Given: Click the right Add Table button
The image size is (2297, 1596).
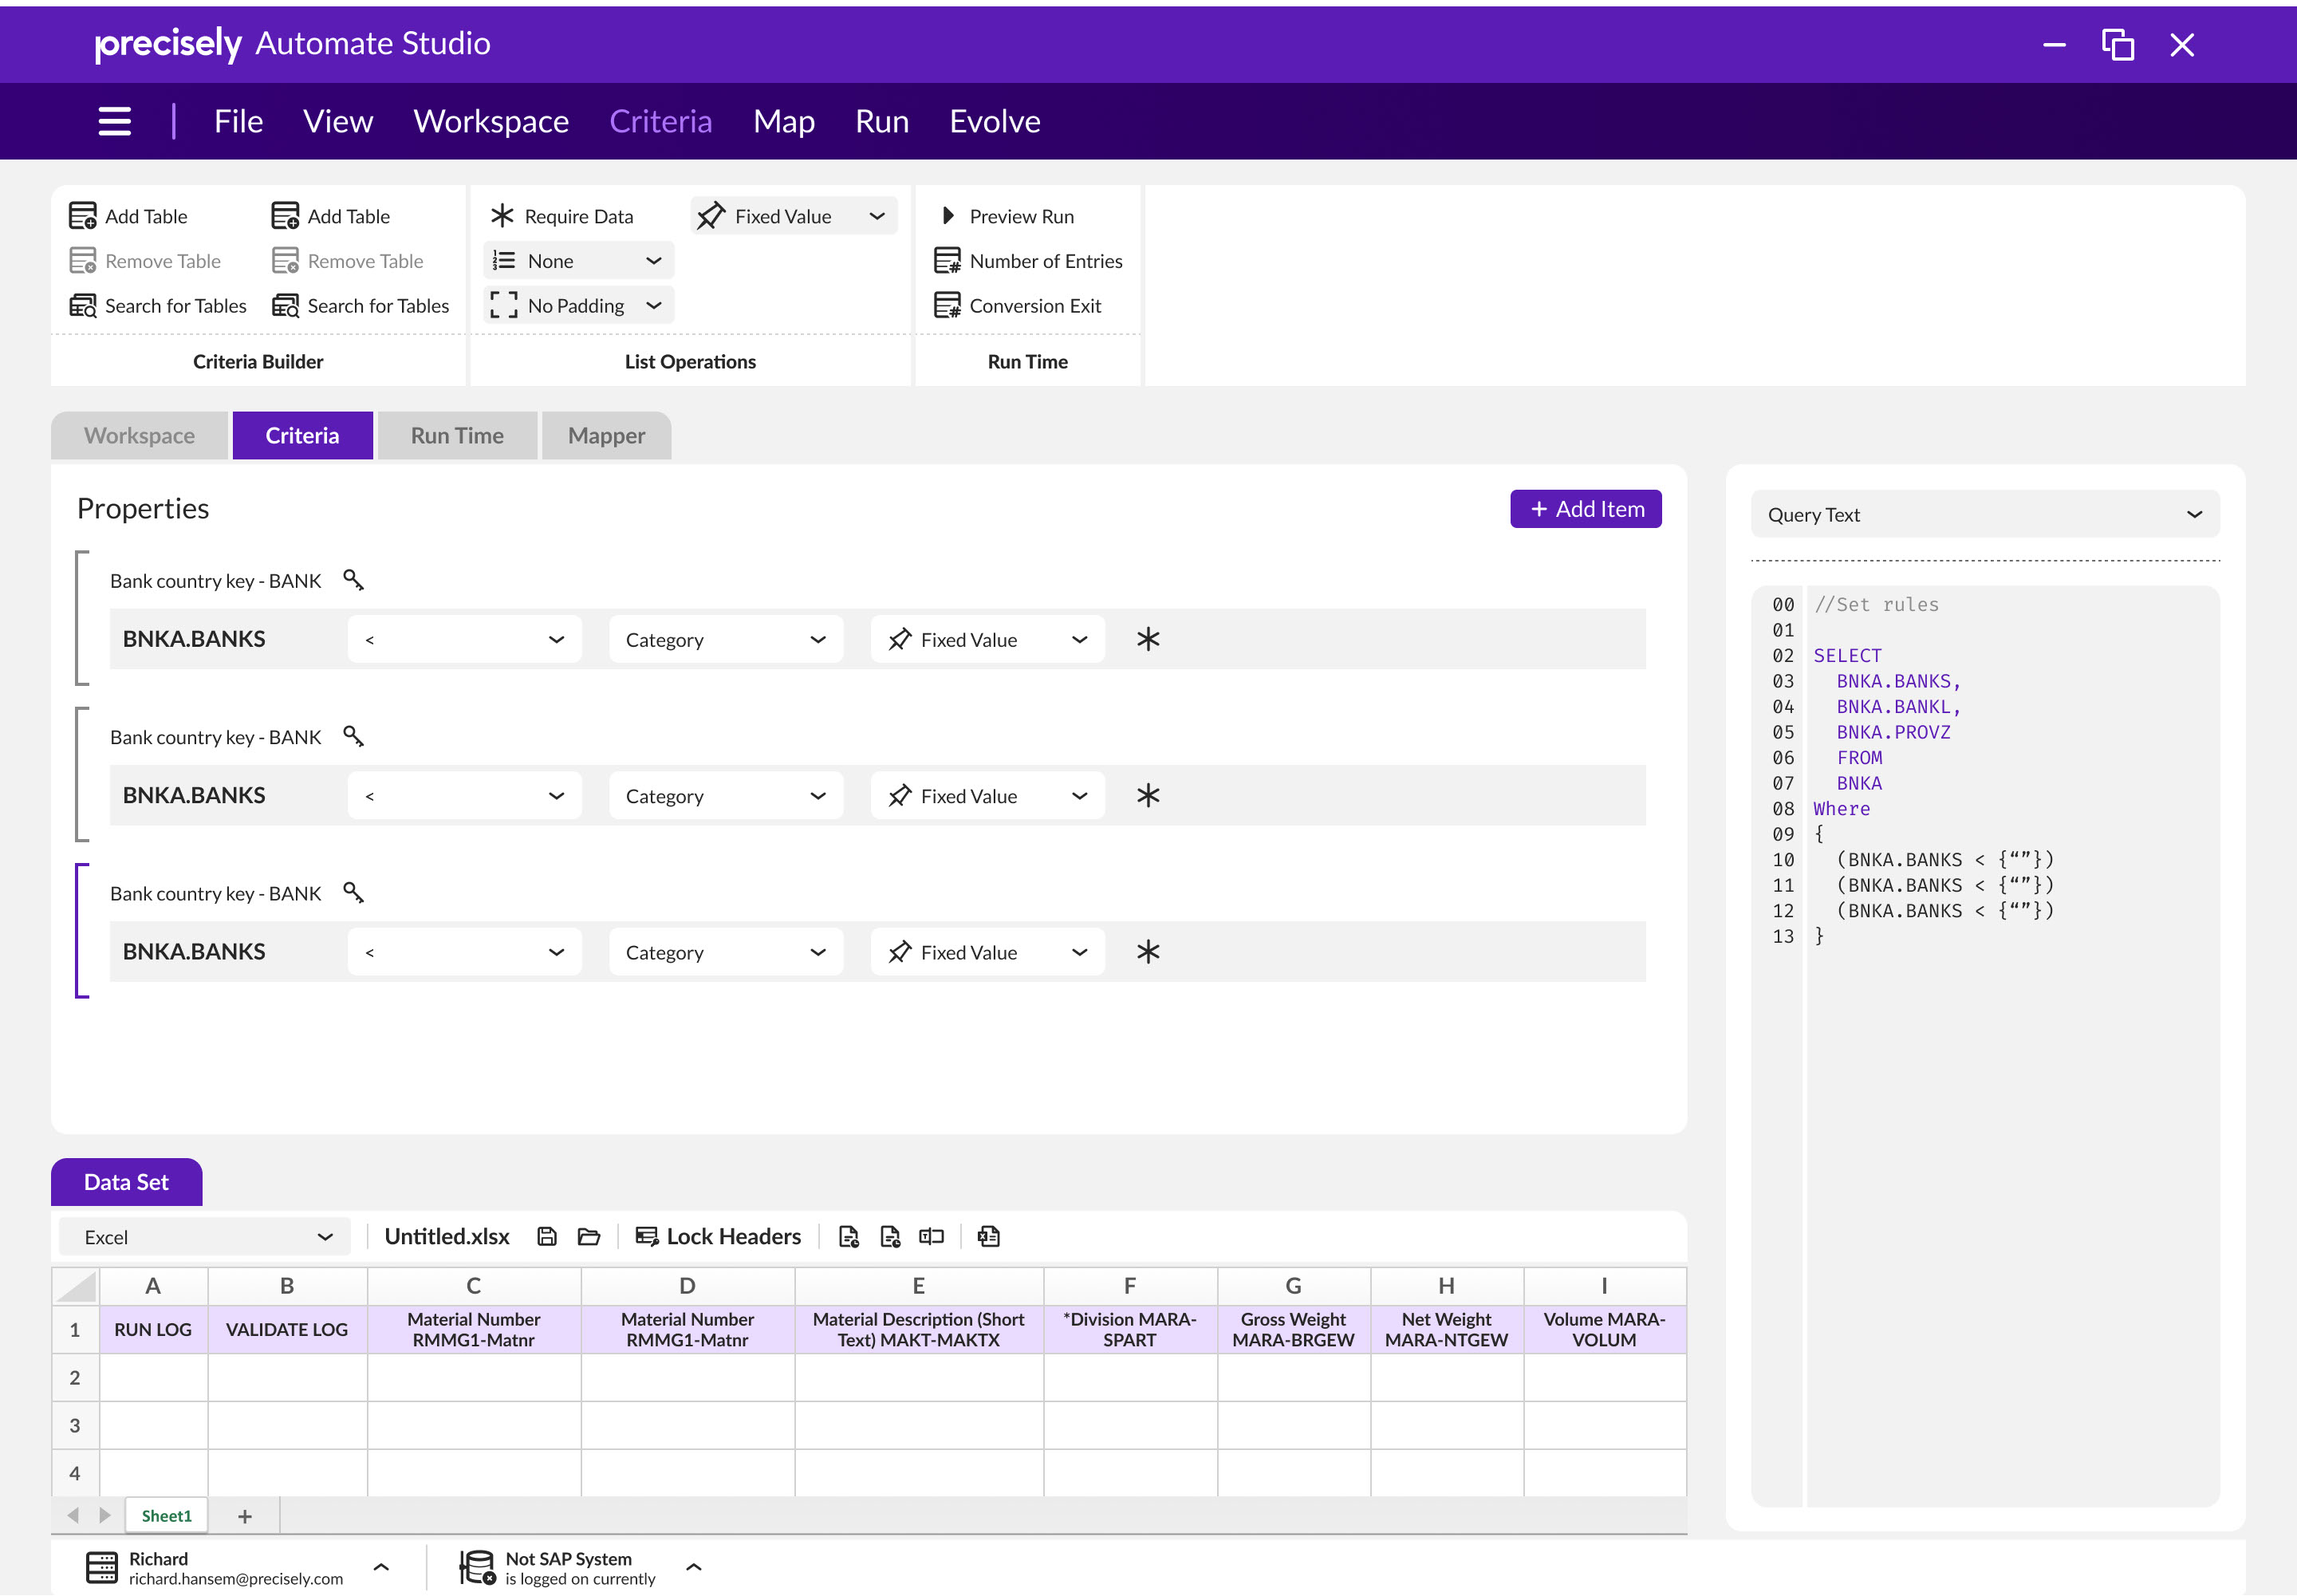Looking at the screenshot, I should pyautogui.click(x=331, y=216).
